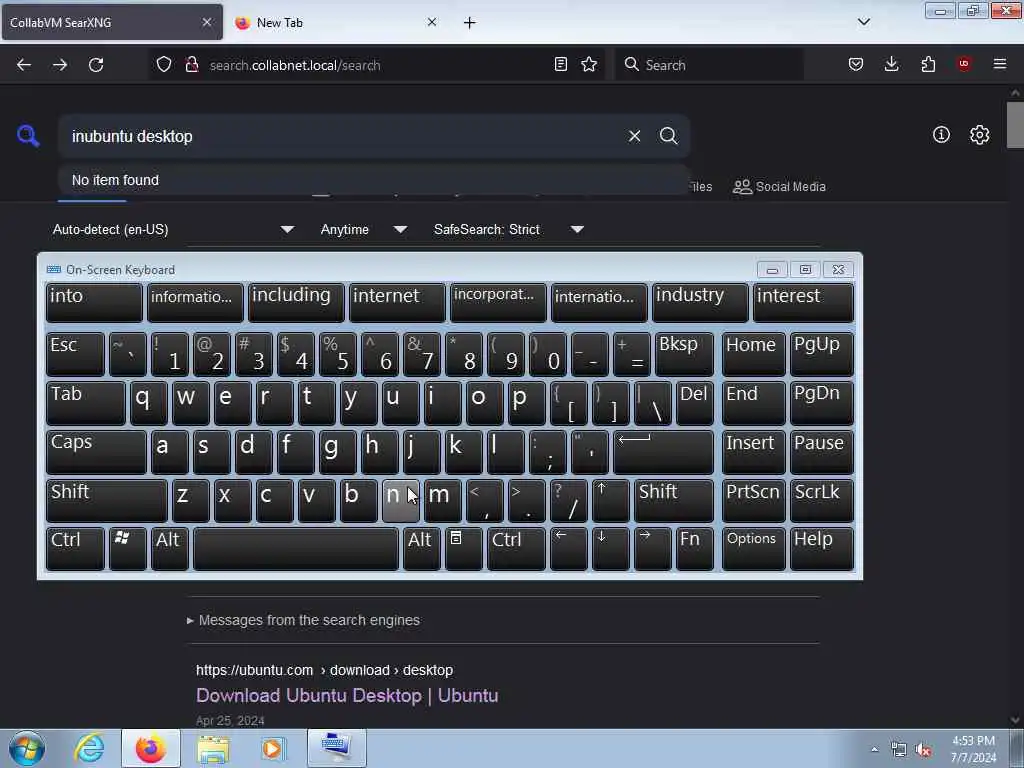Click the ubuntu.com download desktop URL
Viewport: 1024px width, 768px height.
[x=324, y=670]
